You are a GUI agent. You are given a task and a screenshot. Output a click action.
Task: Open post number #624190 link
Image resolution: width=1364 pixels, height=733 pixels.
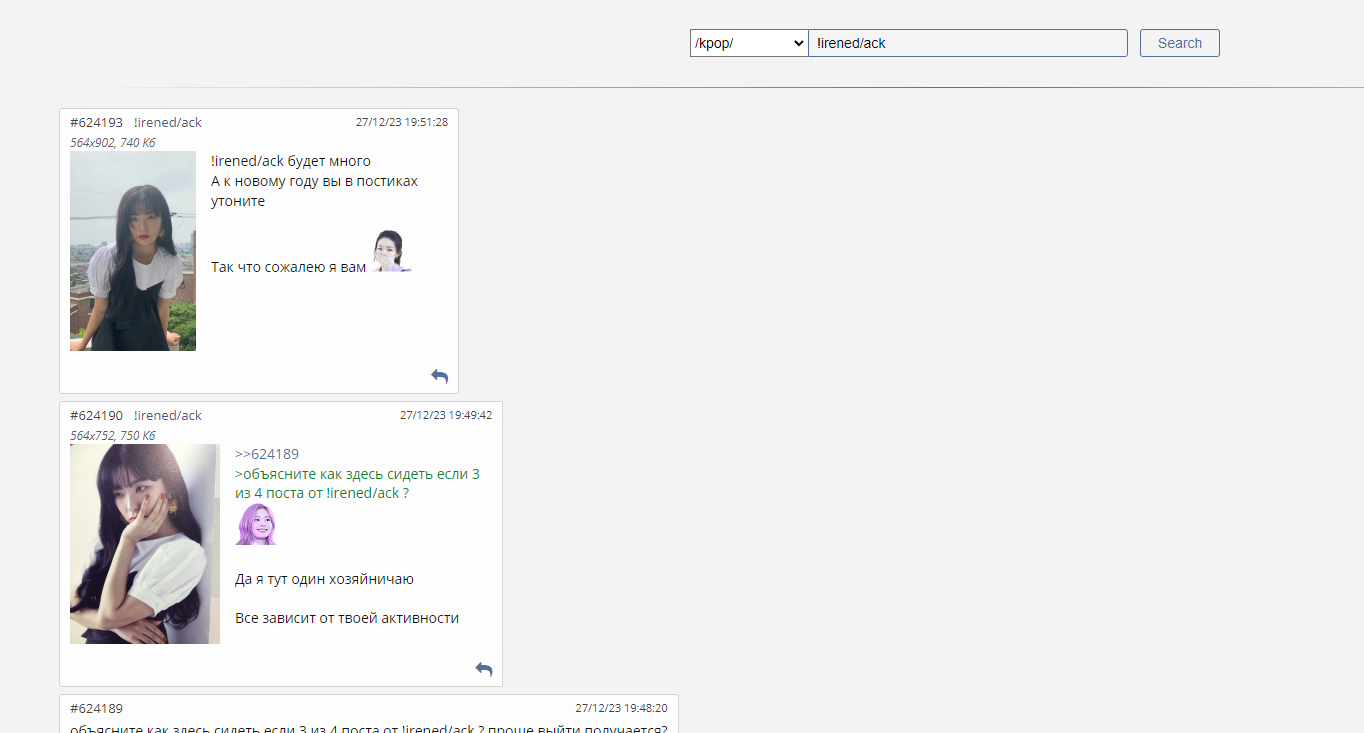point(96,415)
